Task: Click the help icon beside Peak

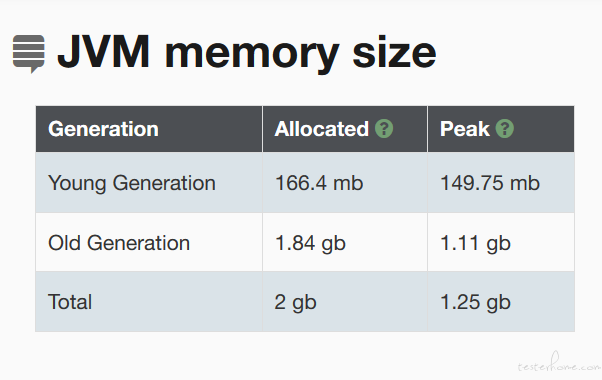Action: (504, 128)
